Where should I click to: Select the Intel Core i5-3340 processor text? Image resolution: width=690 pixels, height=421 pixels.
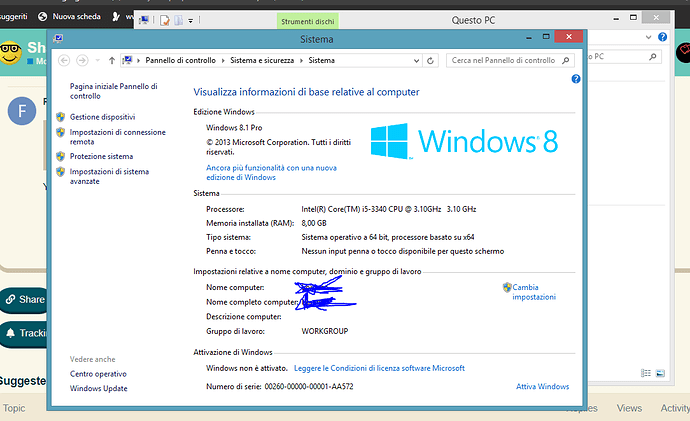[389, 209]
